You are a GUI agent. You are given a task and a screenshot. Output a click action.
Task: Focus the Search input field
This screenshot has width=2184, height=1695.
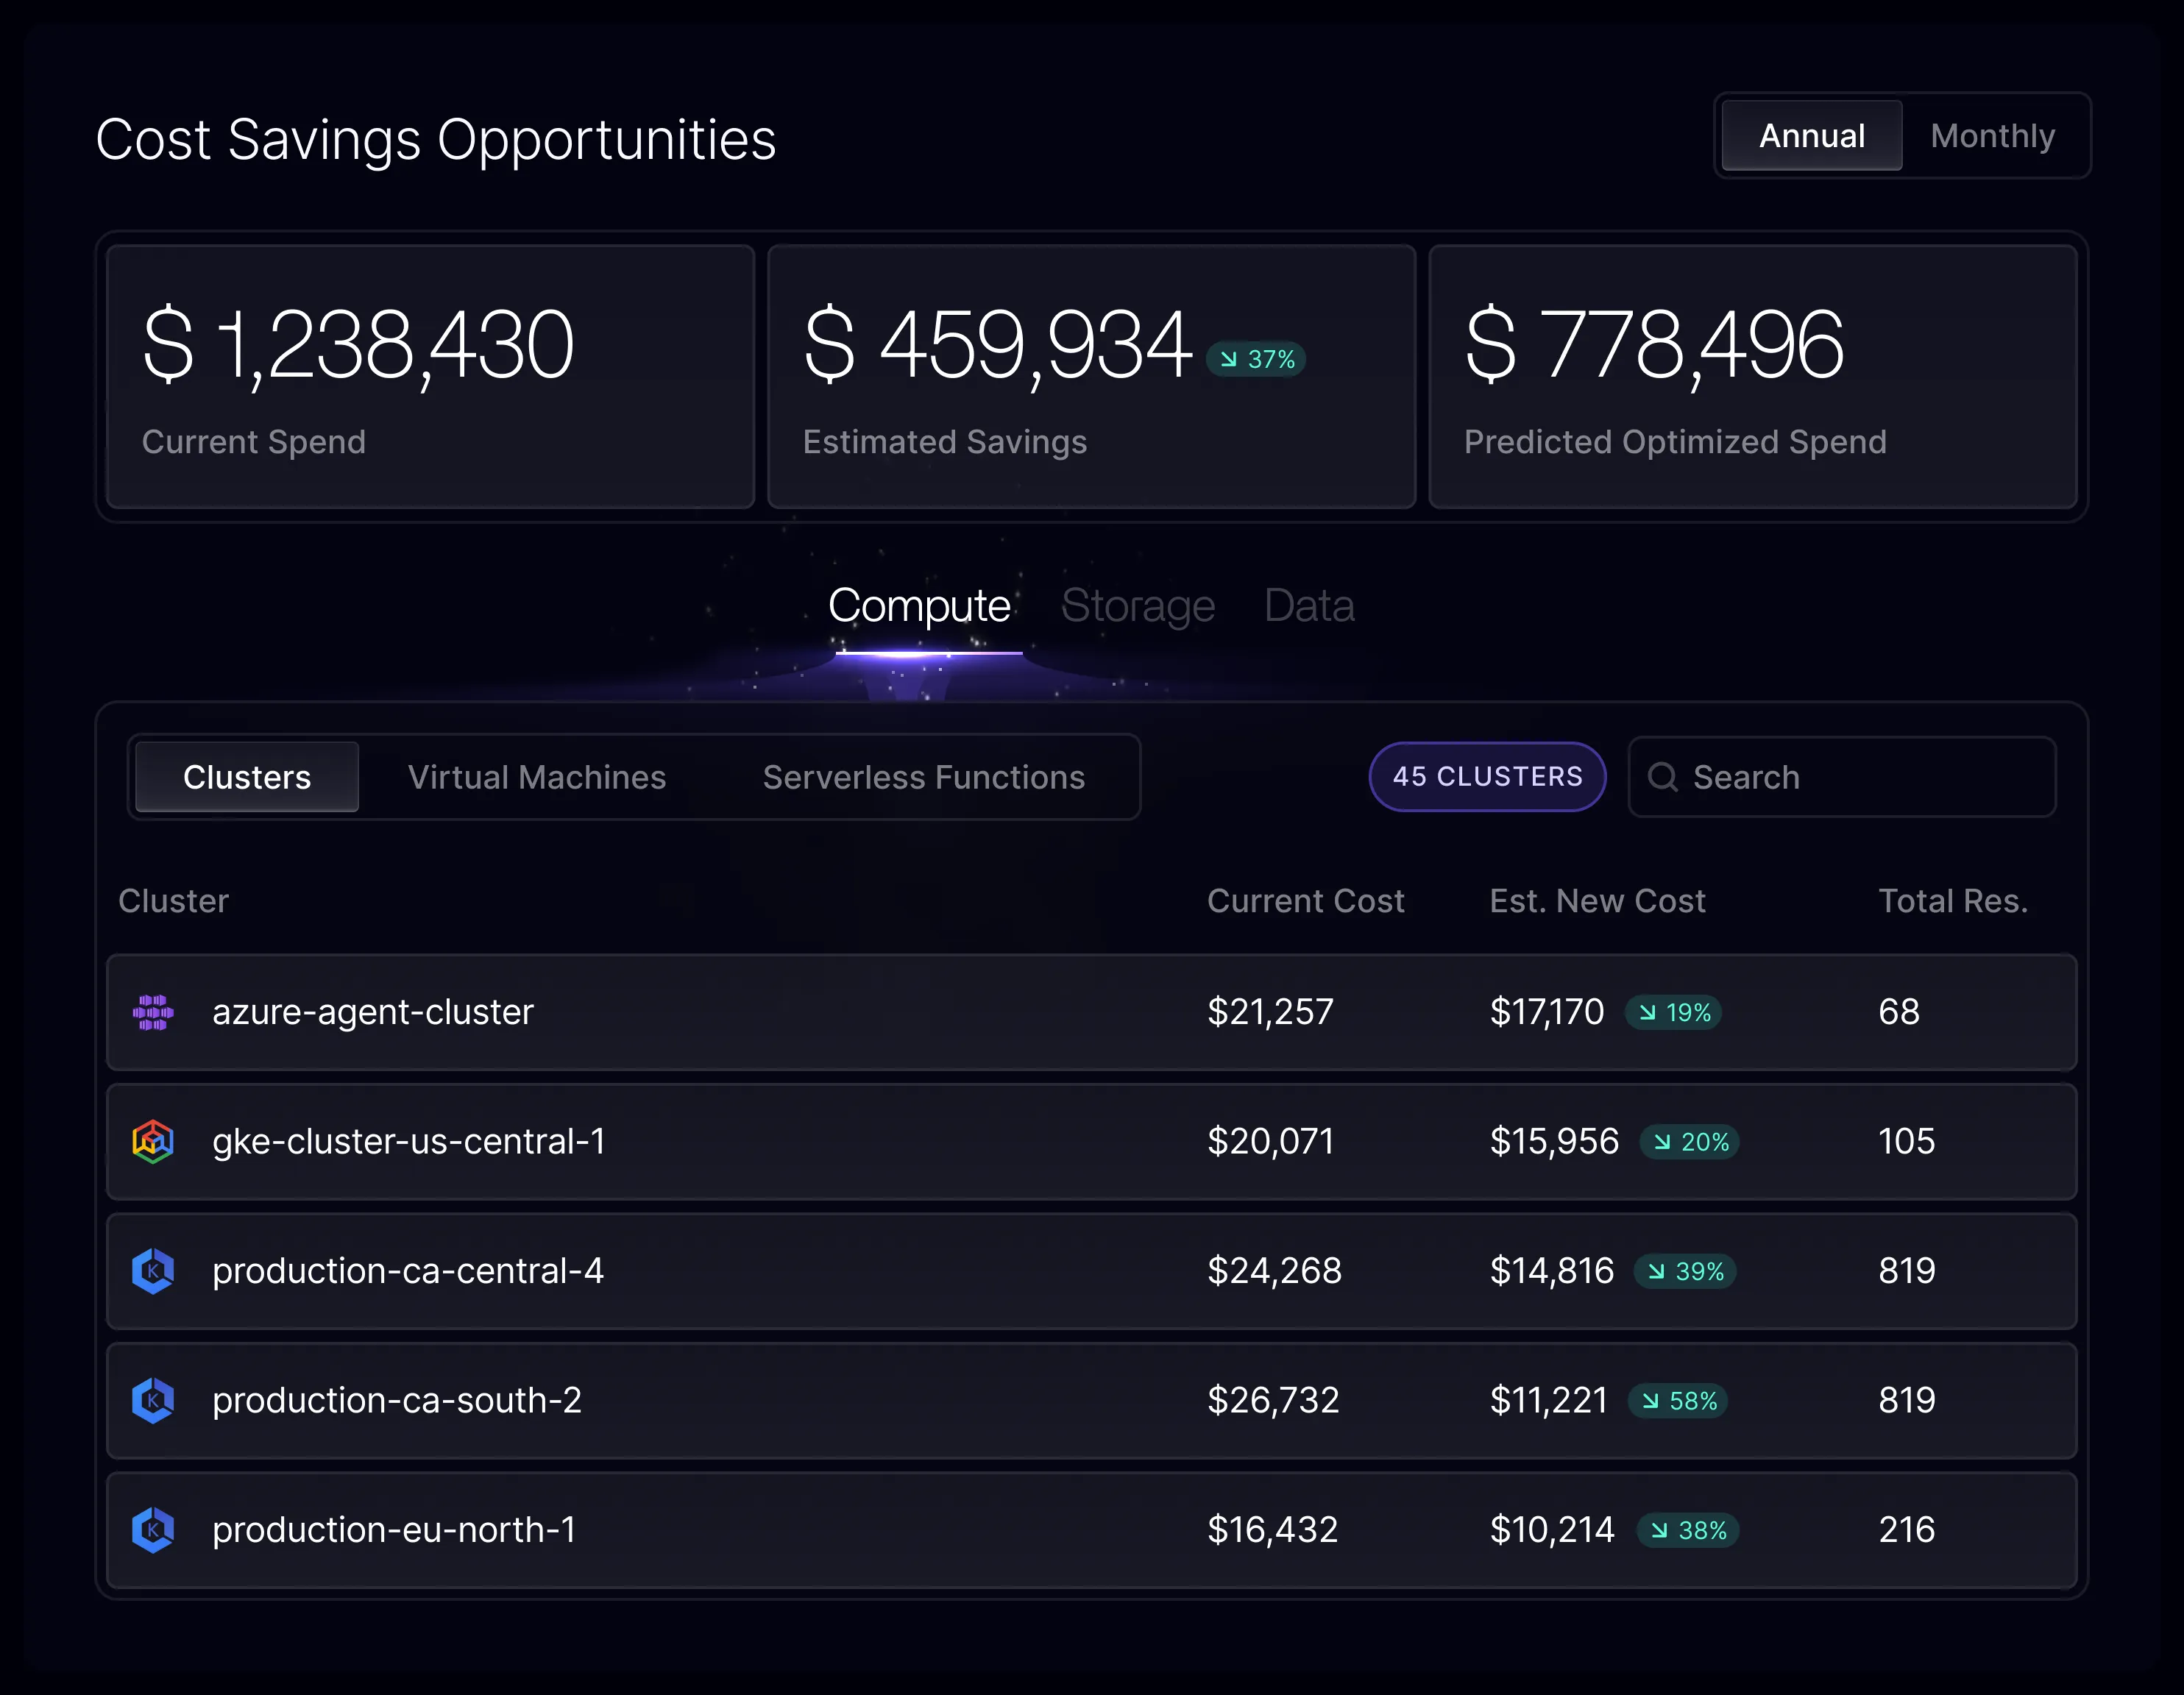click(1842, 777)
